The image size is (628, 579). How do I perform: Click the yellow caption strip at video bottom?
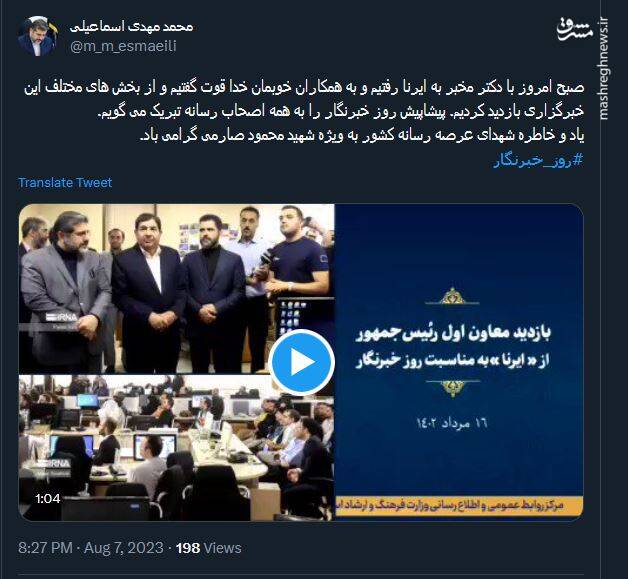tap(459, 506)
